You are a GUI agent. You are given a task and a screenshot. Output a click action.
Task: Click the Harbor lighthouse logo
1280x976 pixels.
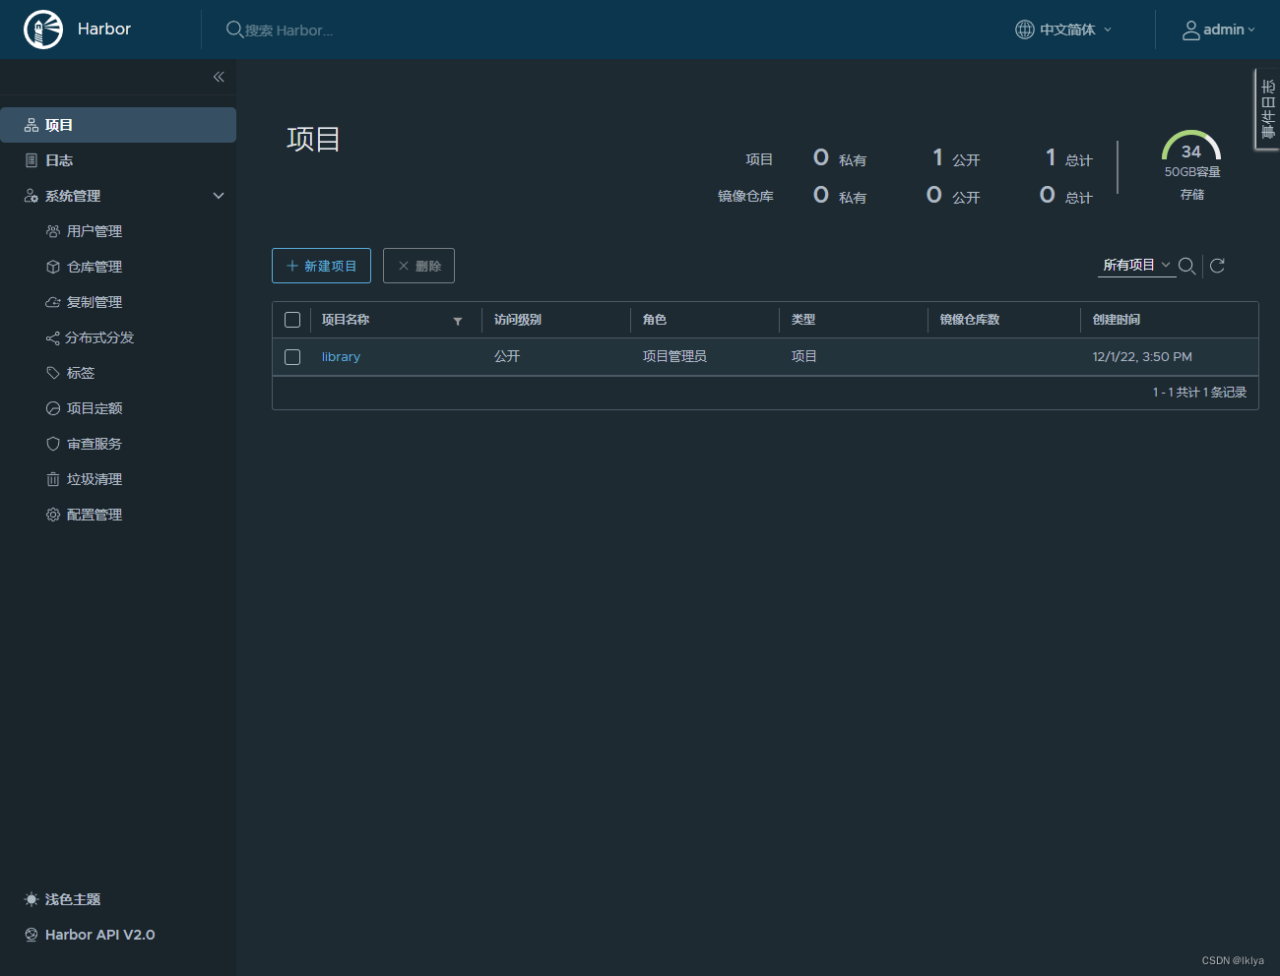pyautogui.click(x=43, y=30)
